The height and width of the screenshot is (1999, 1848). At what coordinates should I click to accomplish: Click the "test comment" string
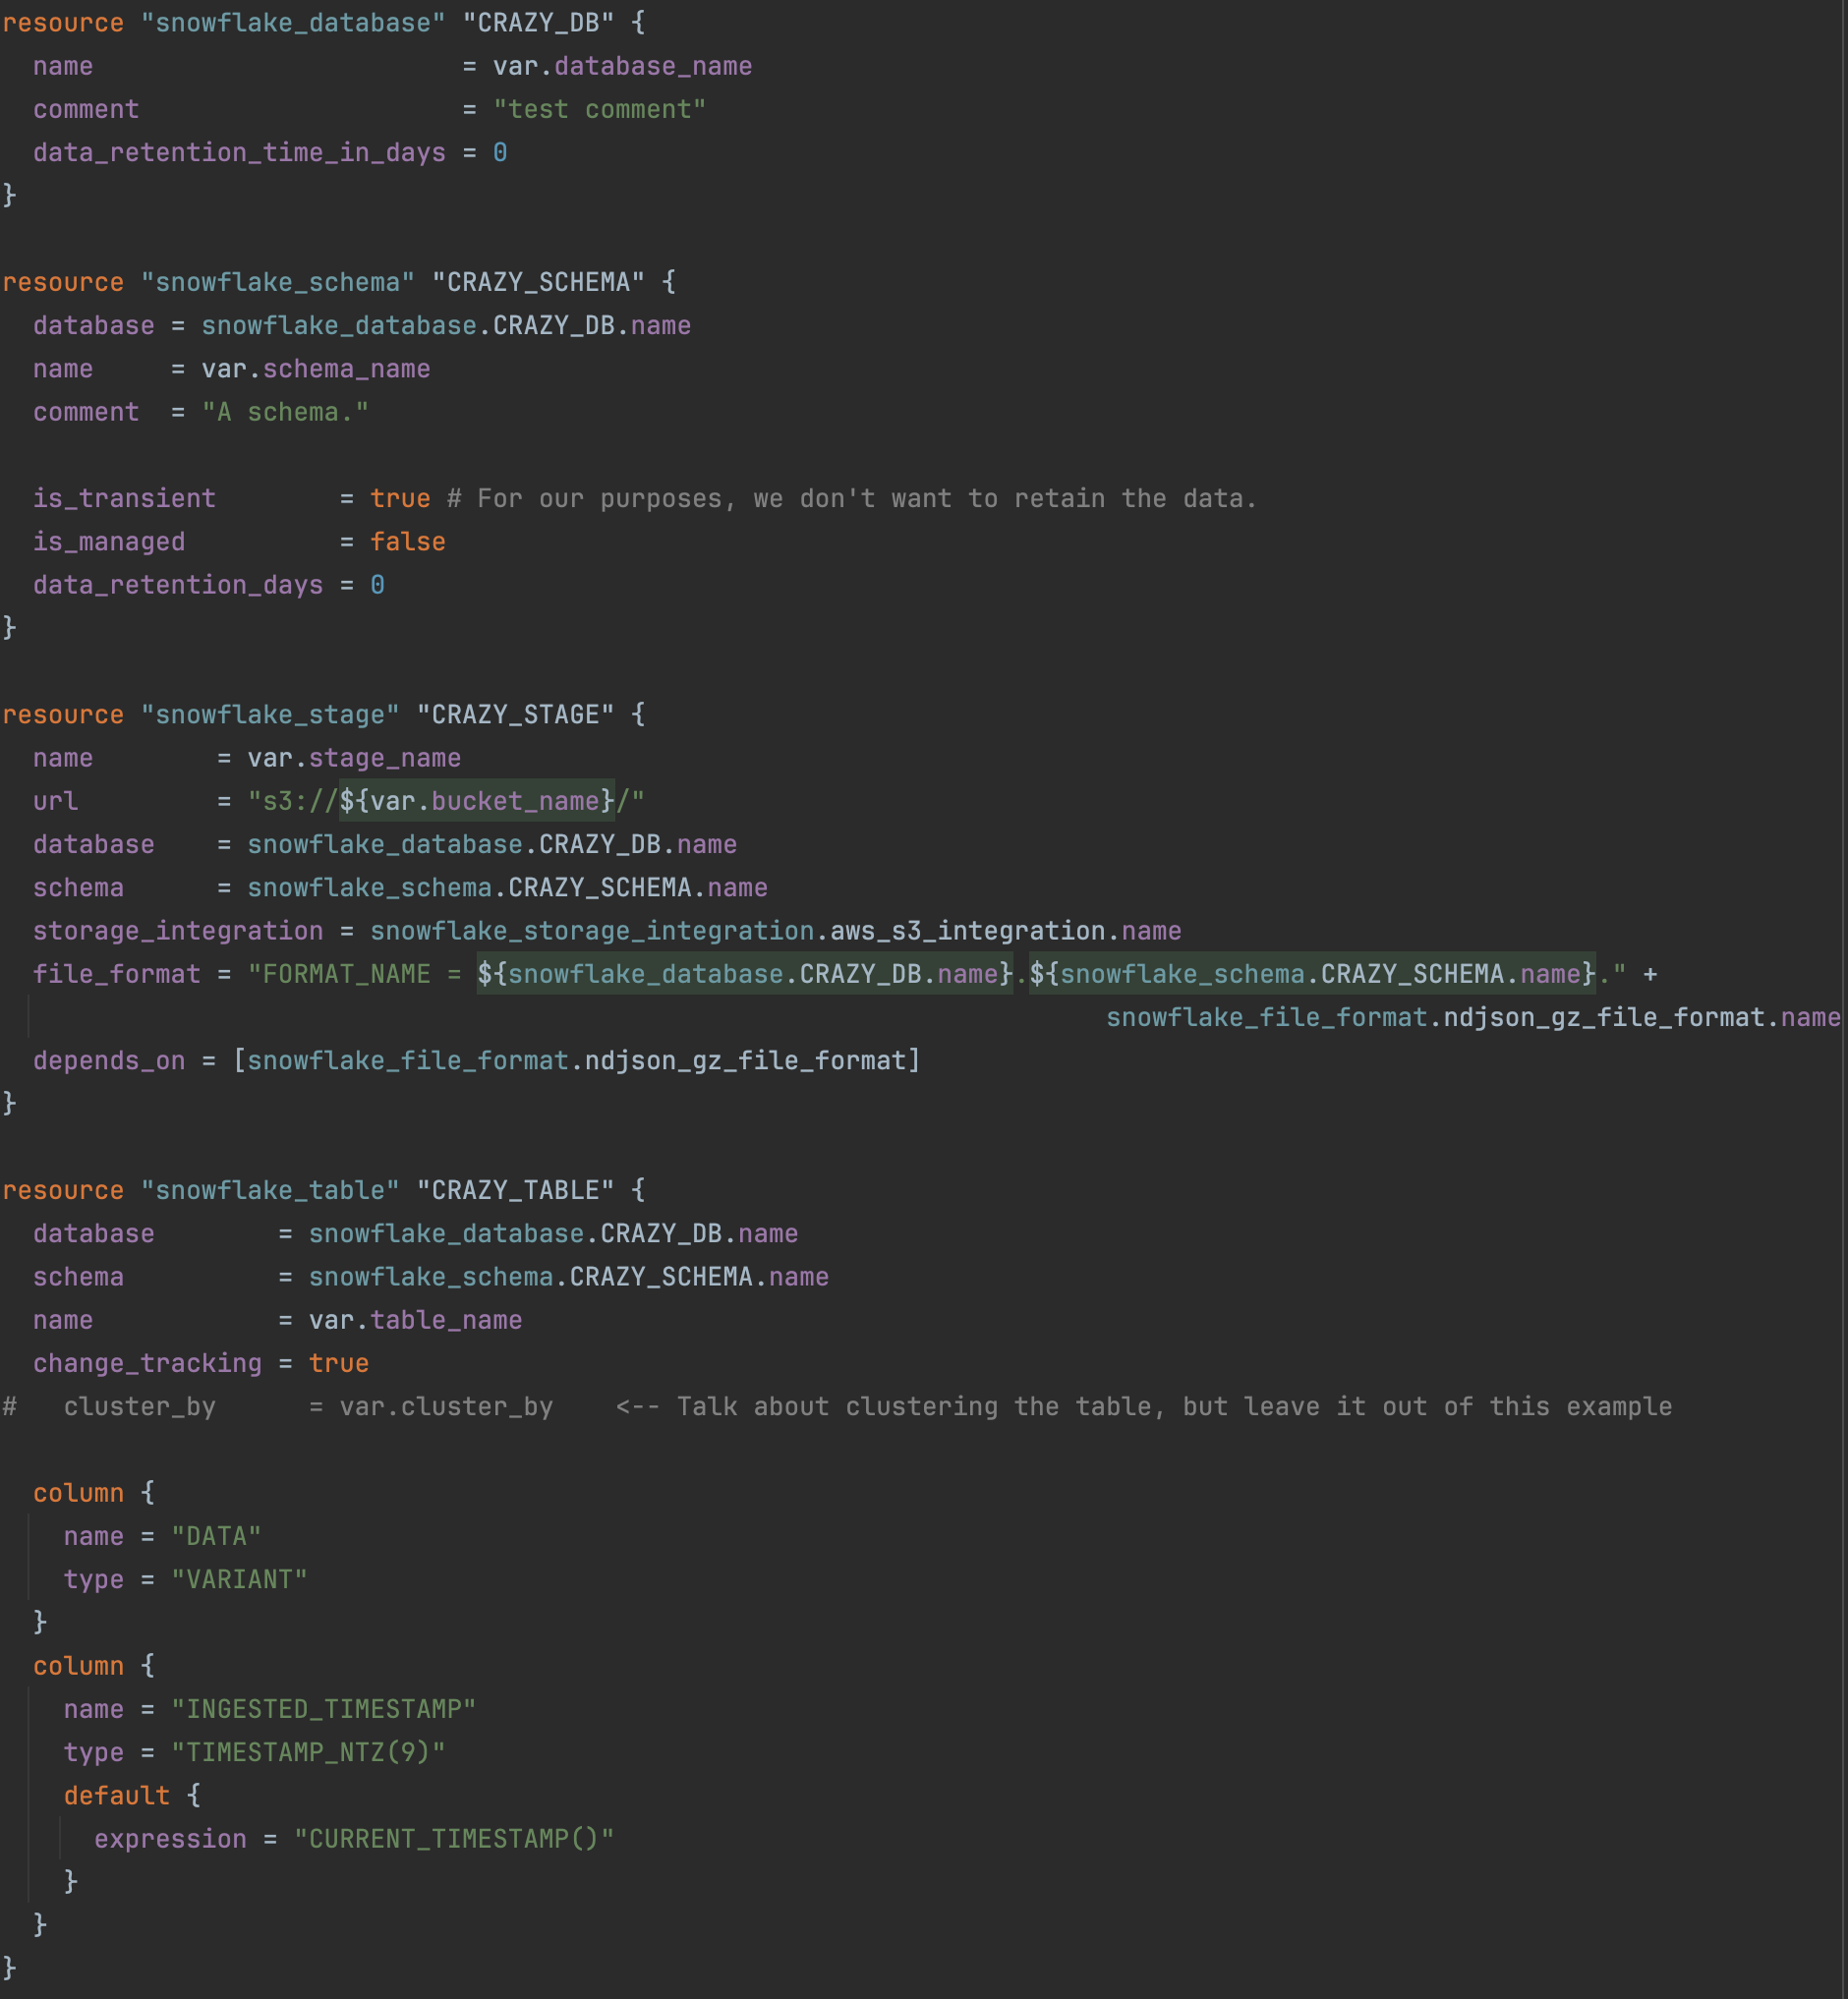600,109
